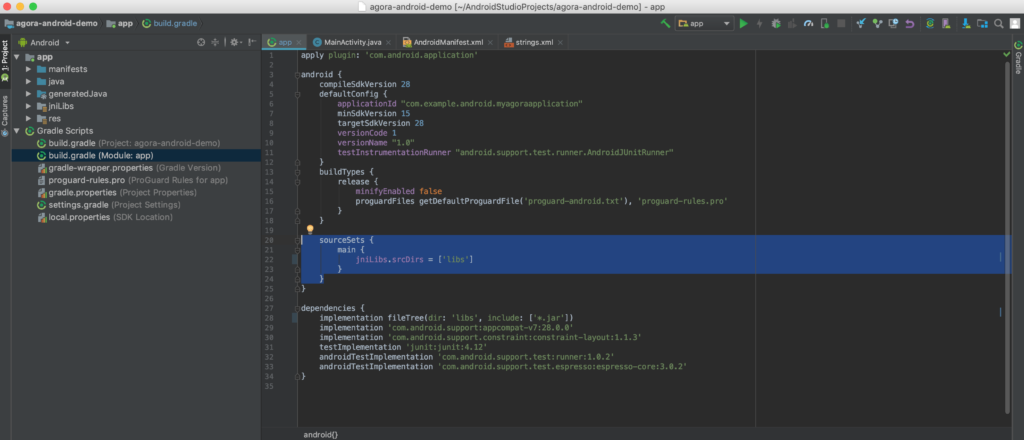Expand the generatedJava folder
1024x440 pixels.
tap(28, 94)
